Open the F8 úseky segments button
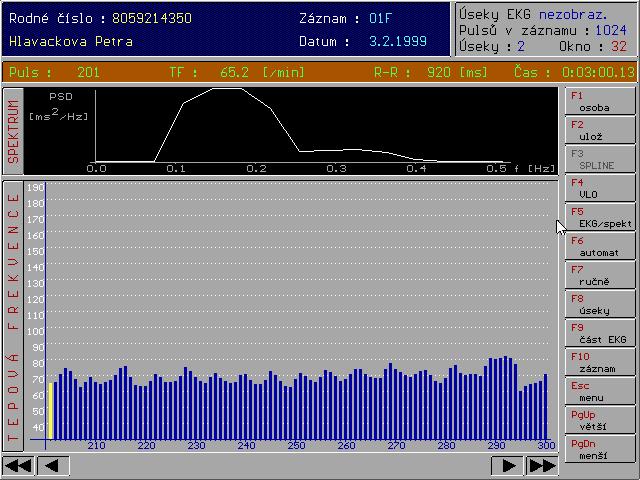640x480 pixels. coord(600,304)
